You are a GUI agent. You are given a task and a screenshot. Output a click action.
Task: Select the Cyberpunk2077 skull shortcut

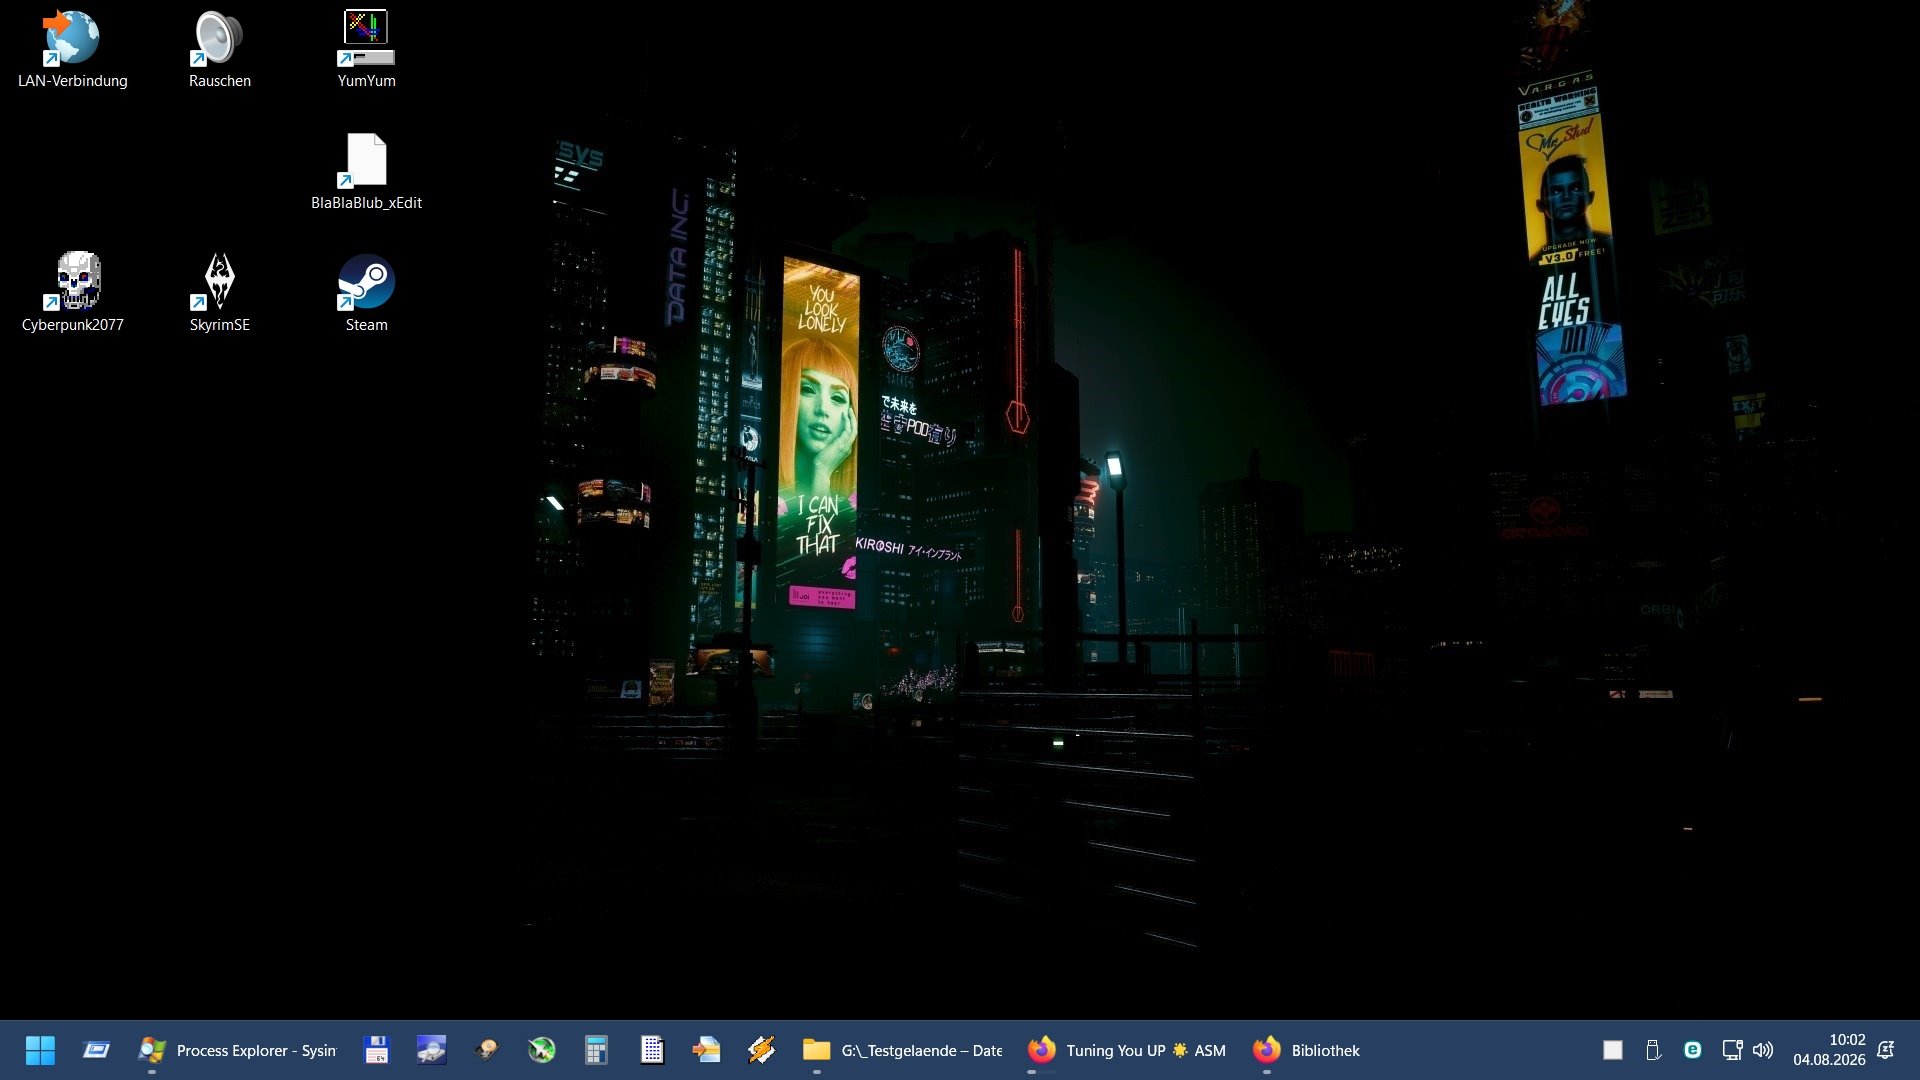pos(72,293)
